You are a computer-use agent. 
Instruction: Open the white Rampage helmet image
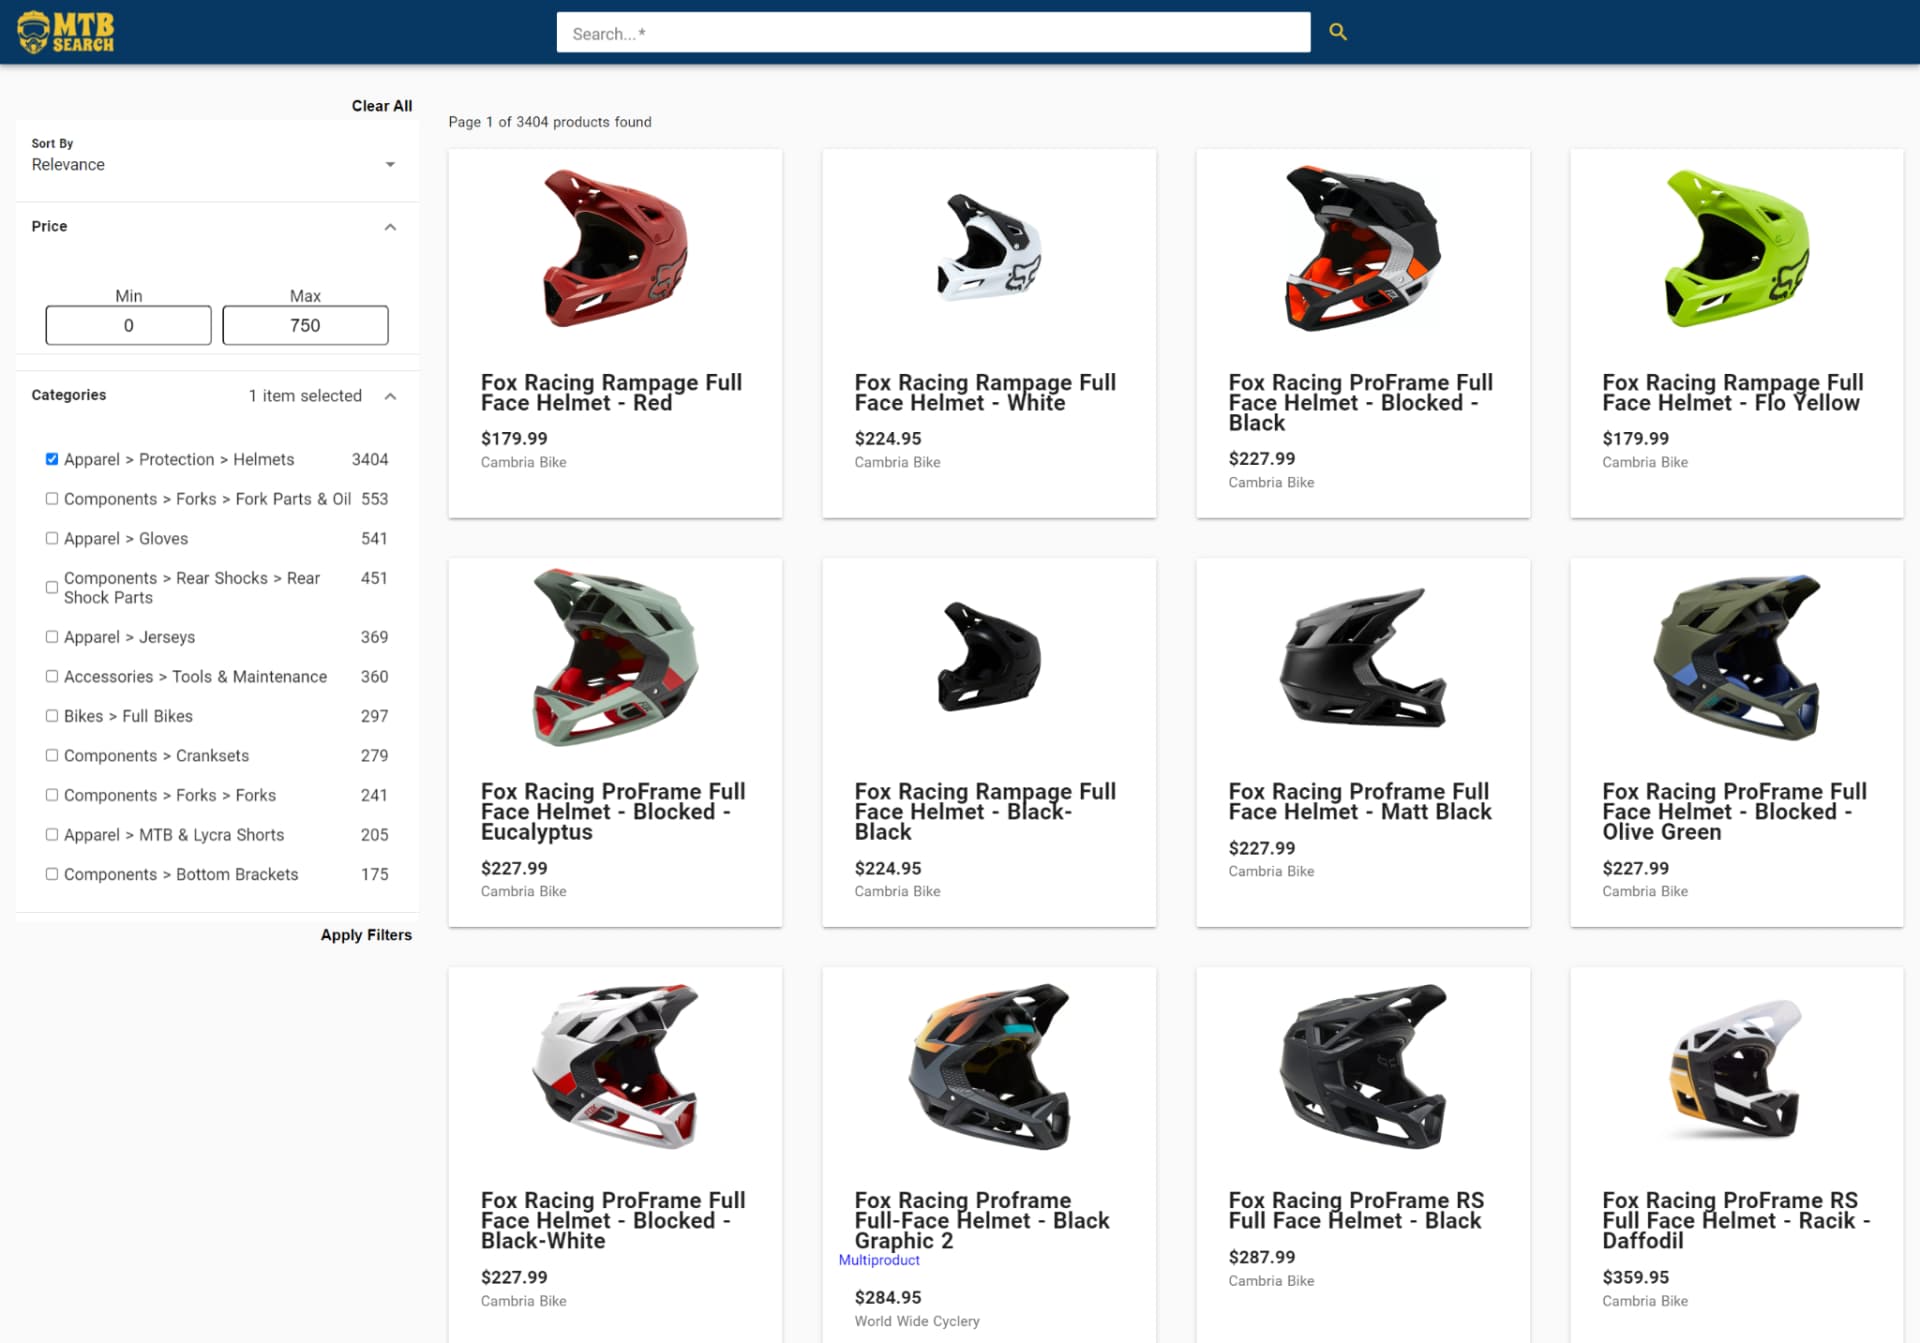989,248
